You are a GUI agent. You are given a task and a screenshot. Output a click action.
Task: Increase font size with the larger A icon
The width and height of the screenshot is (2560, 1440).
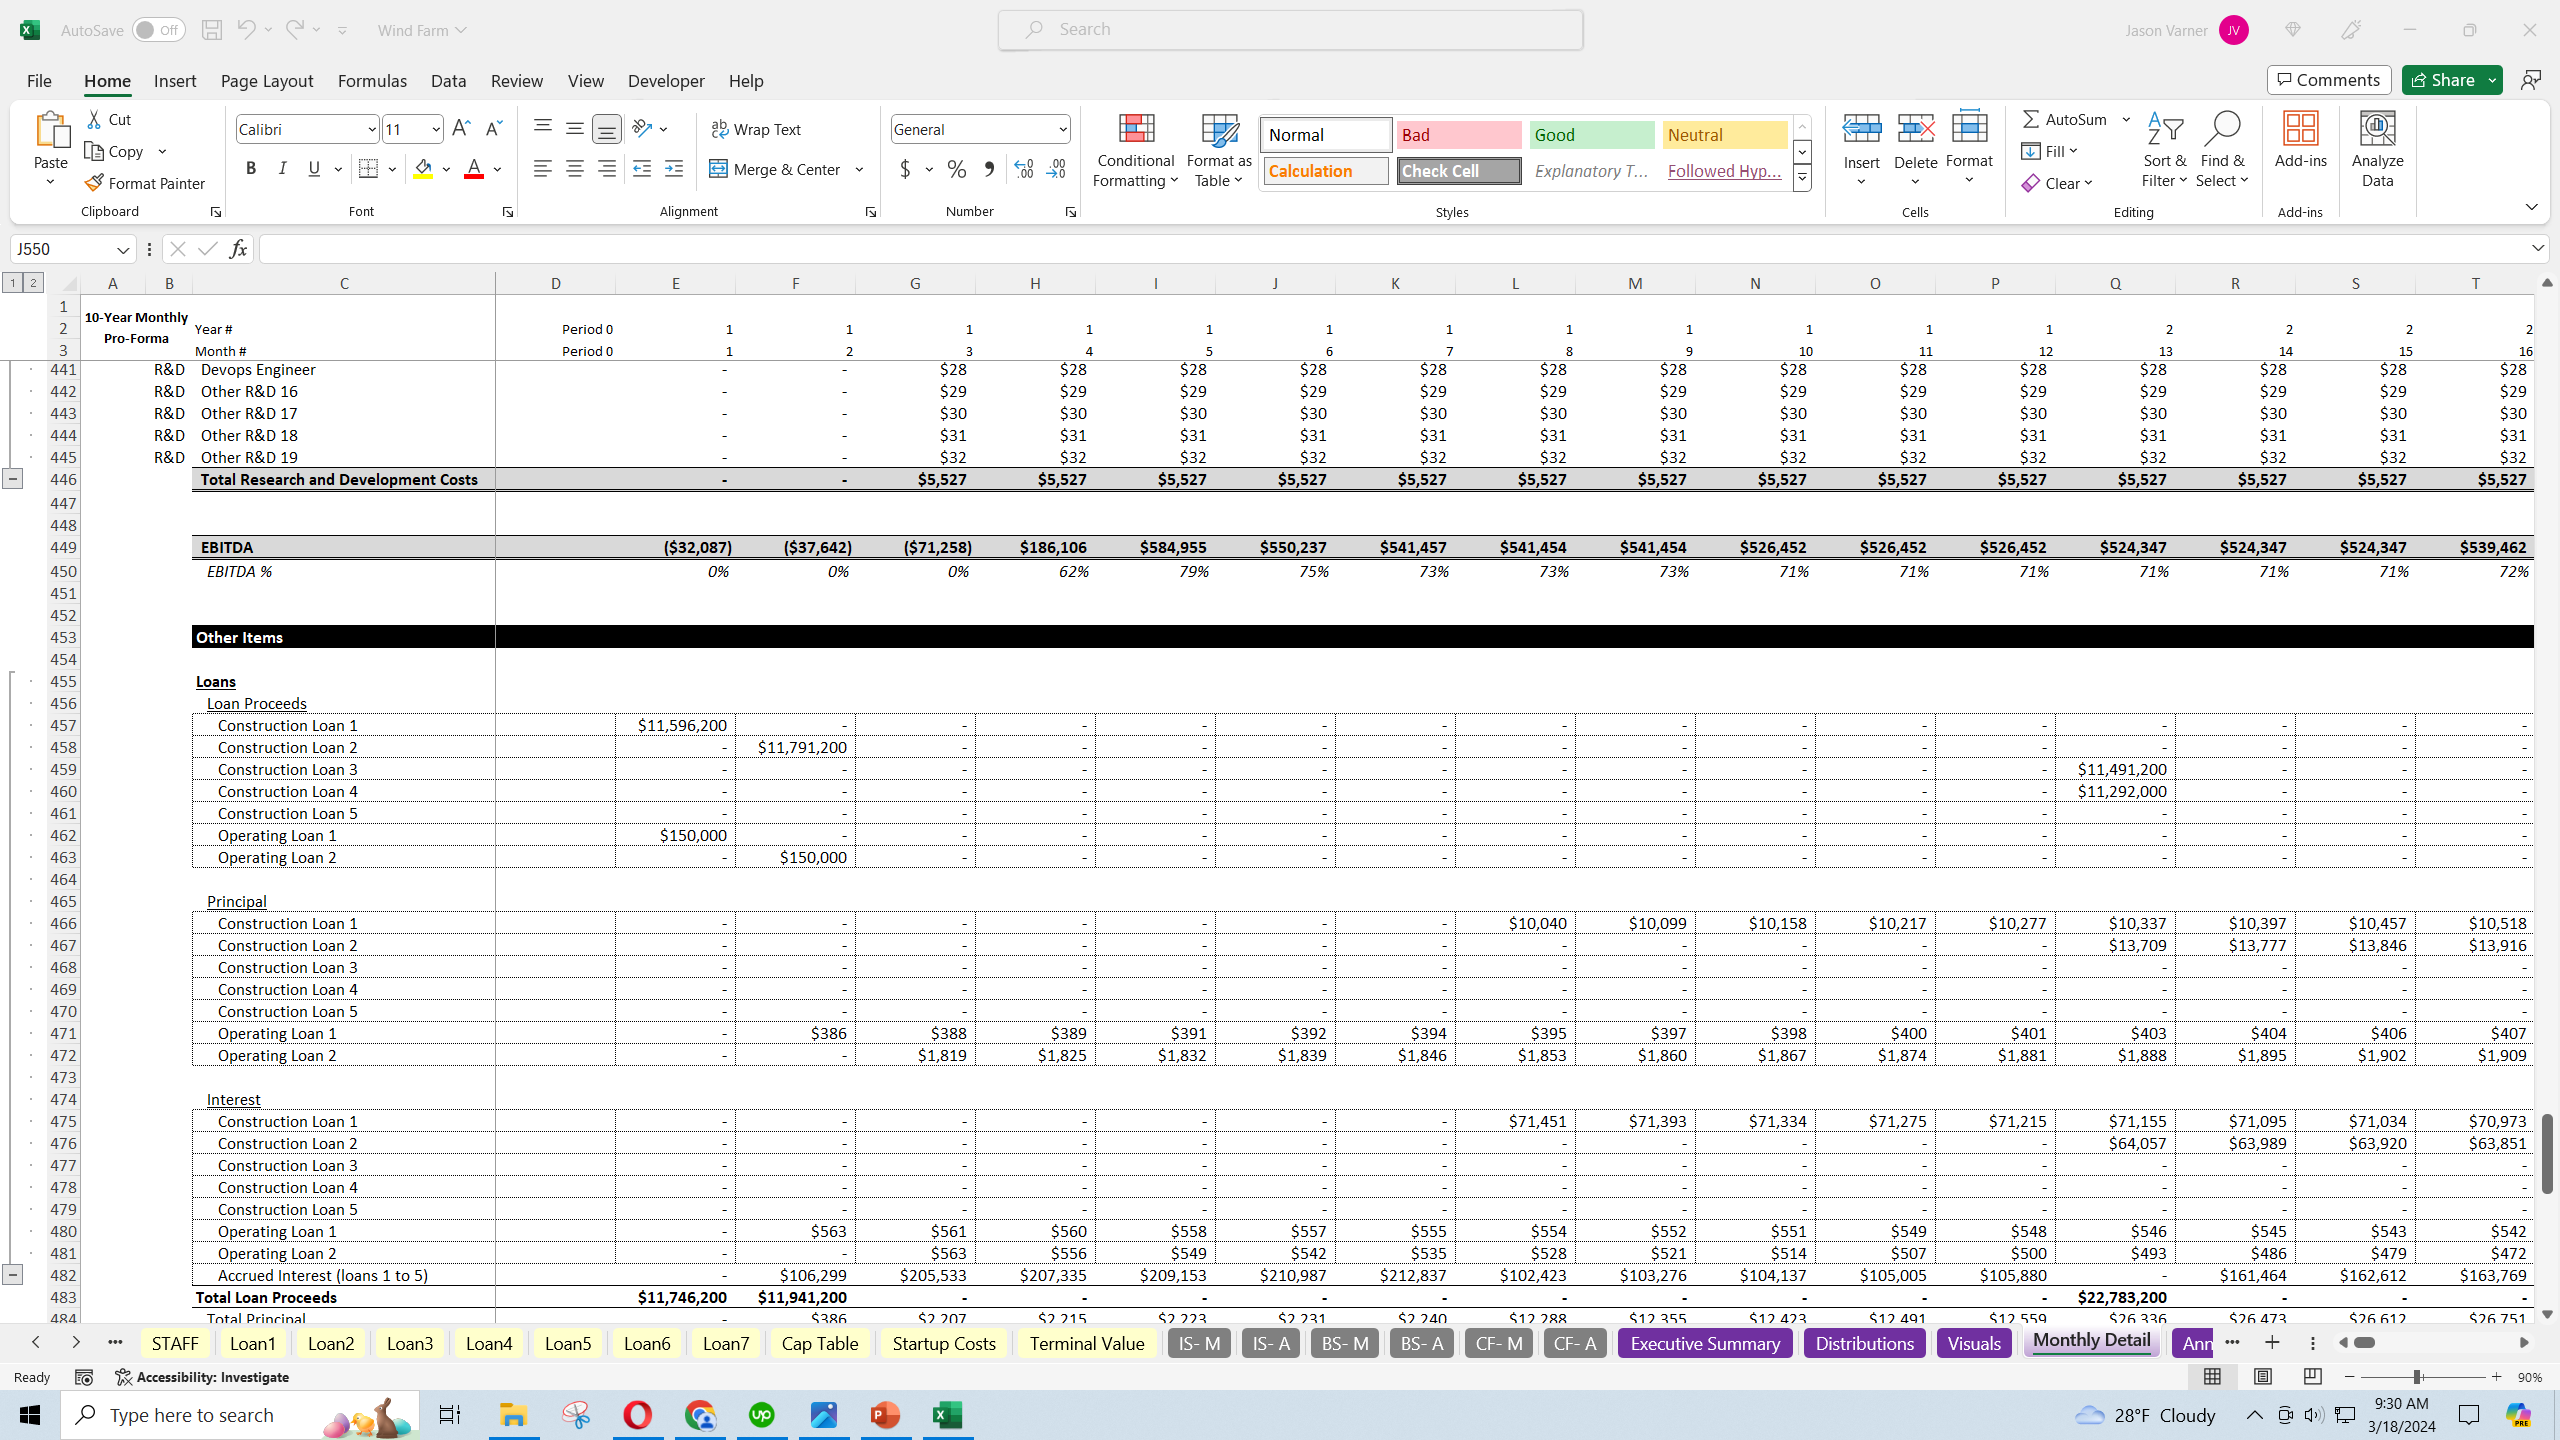coord(461,129)
